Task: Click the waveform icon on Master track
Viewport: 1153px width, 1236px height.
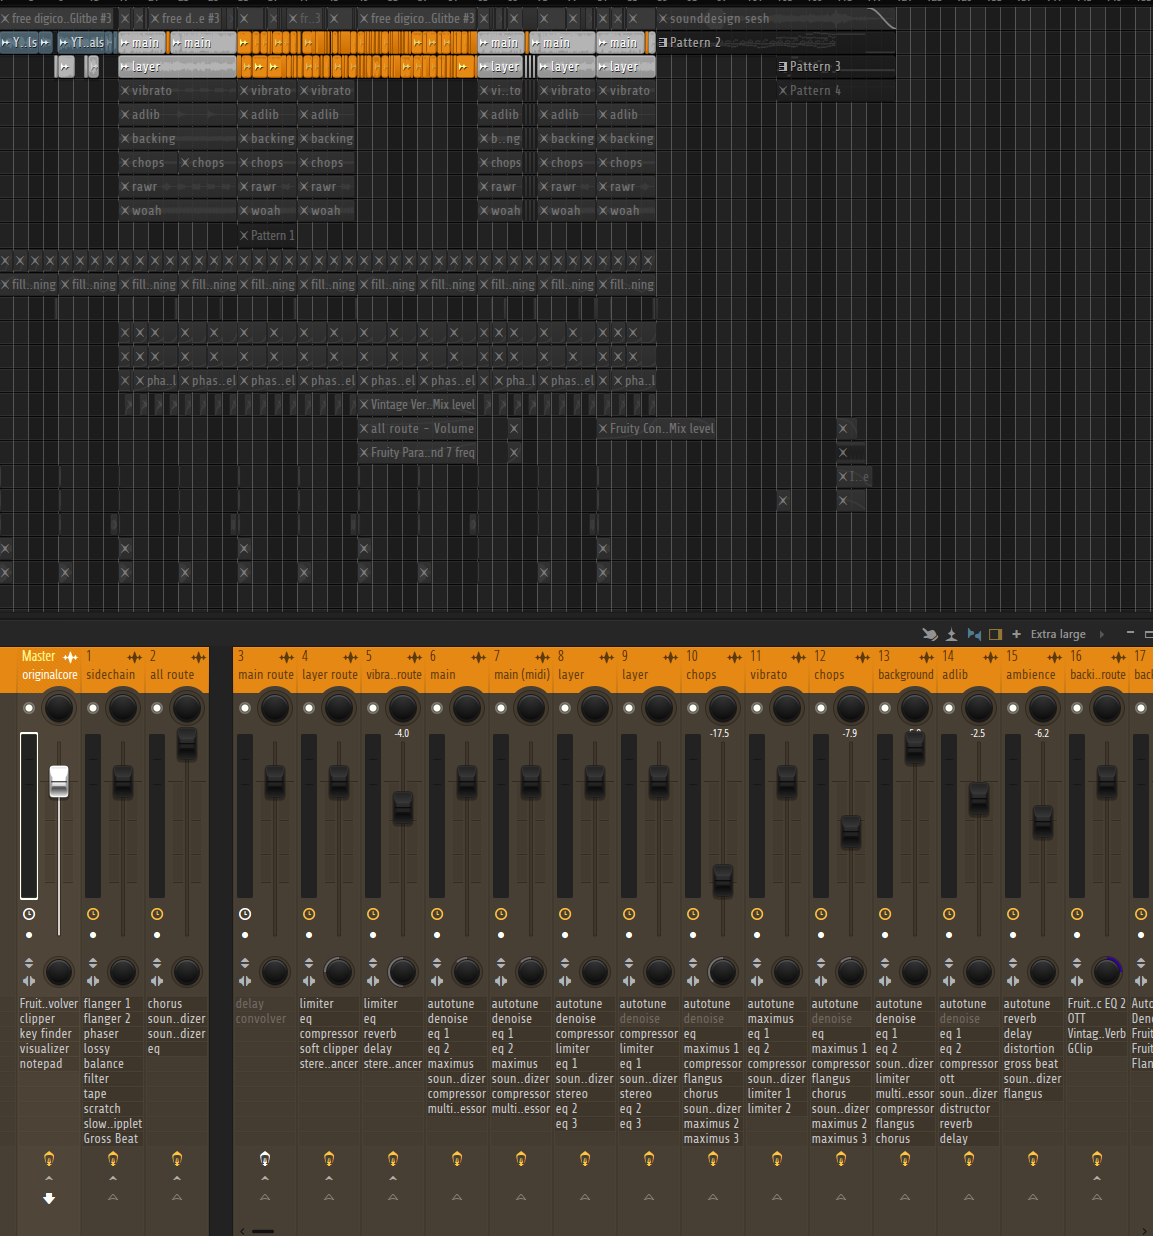Action: click(70, 657)
